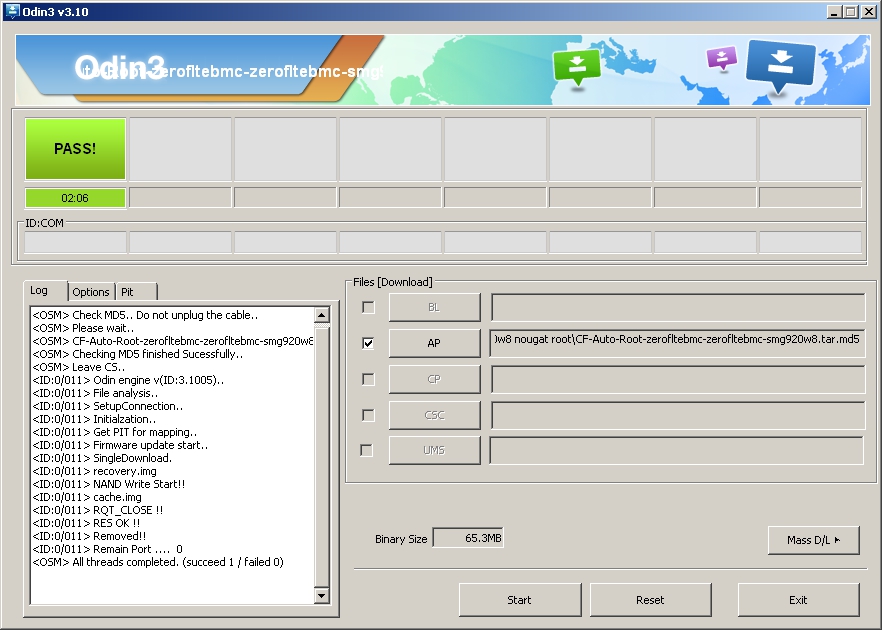Image resolution: width=882 pixels, height=630 pixels.
Task: Select log line 'All threads completed'
Action: 158,562
